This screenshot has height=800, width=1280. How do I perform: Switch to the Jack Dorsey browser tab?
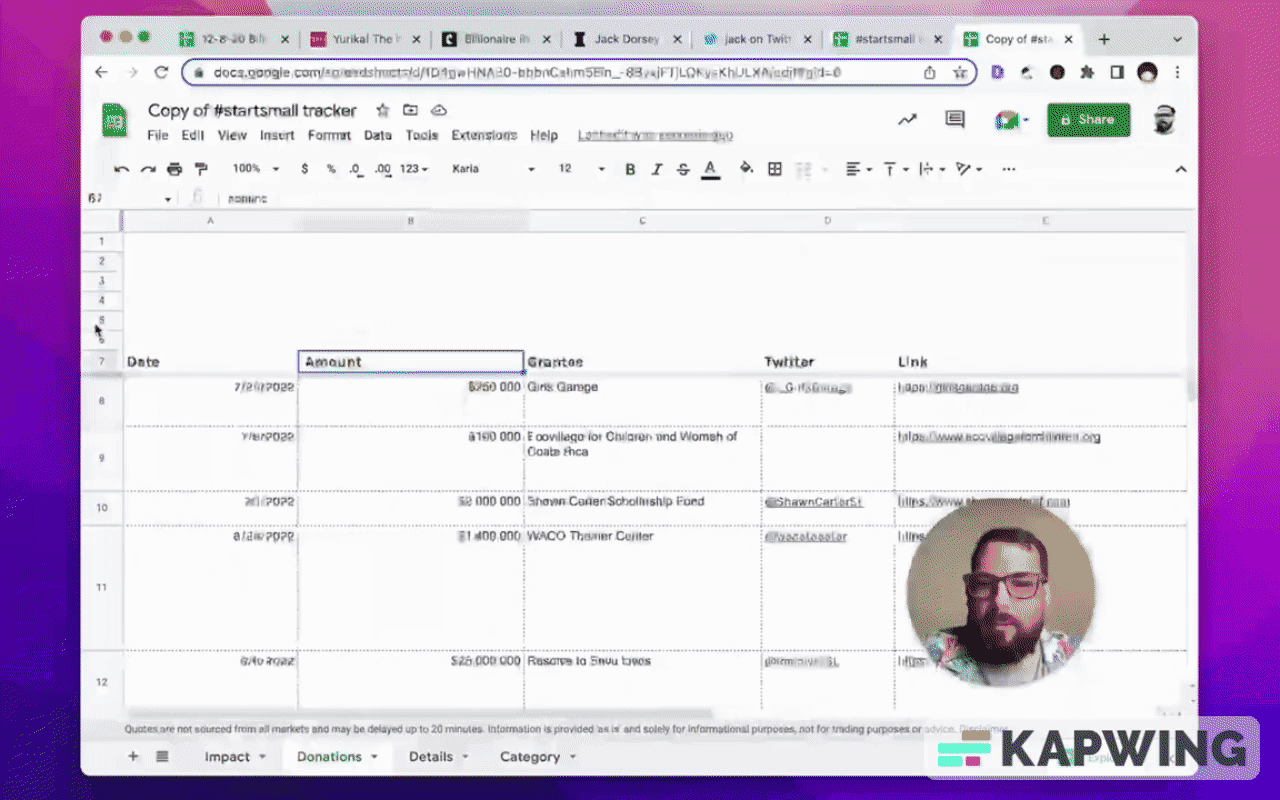pyautogui.click(x=628, y=40)
